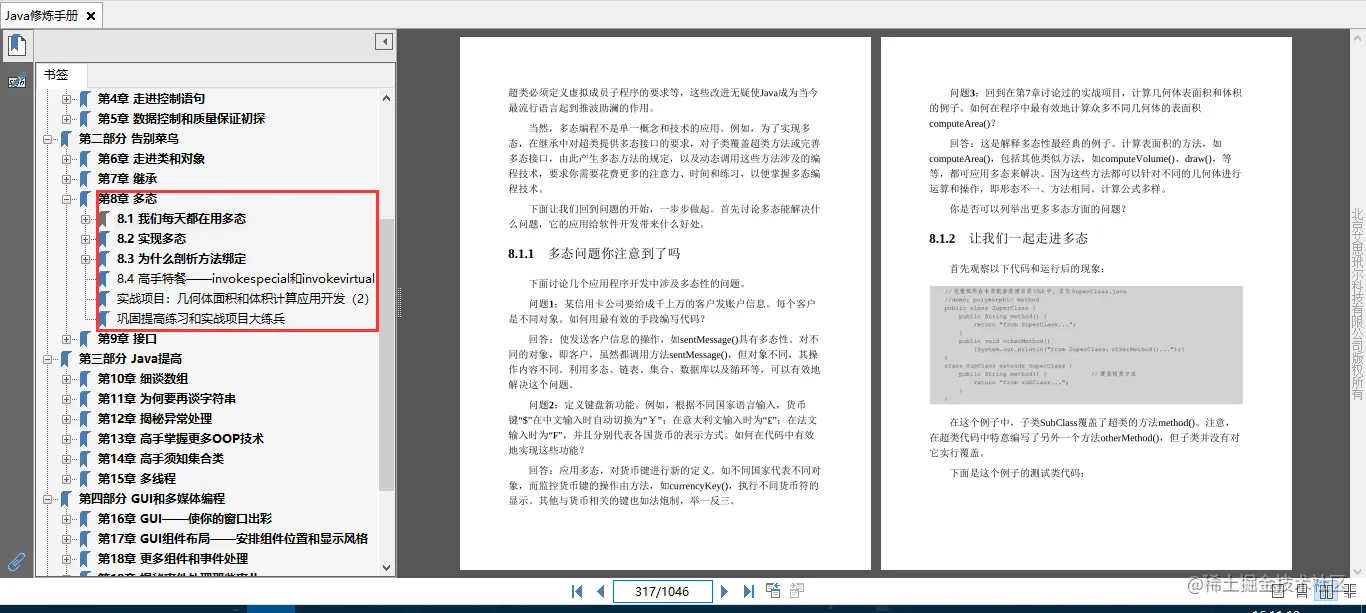Collapse the sidebar with the left arrow chevron
The height and width of the screenshot is (613, 1366).
pyautogui.click(x=384, y=41)
